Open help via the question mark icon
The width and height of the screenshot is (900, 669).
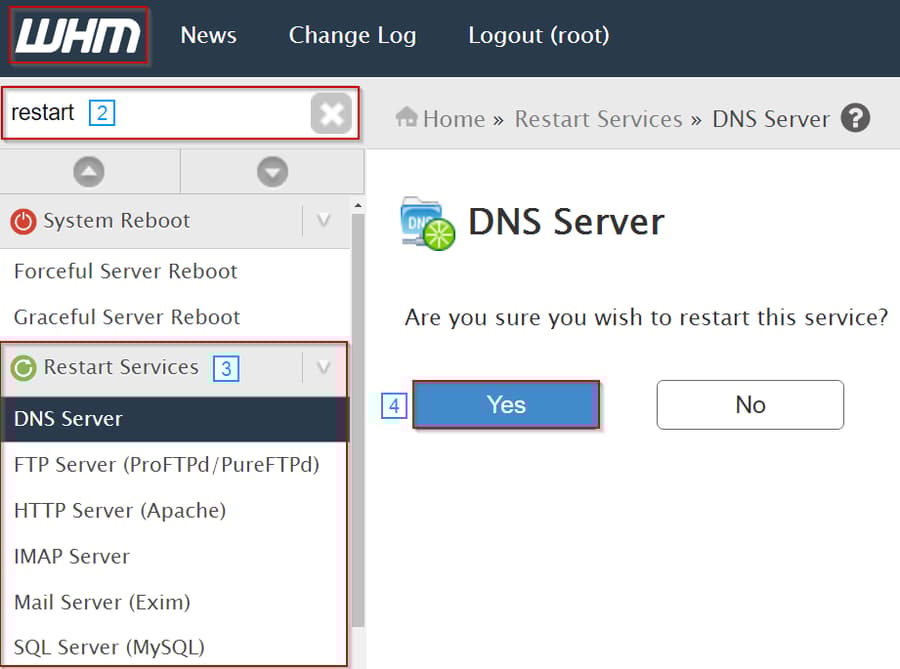coord(856,118)
